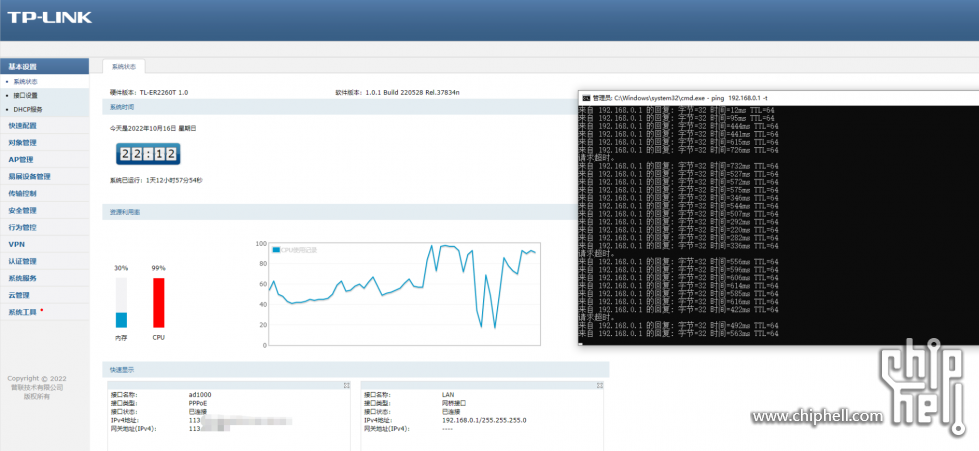Click the cmd.exe ping window title bar
The image size is (979, 451).
coord(779,97)
